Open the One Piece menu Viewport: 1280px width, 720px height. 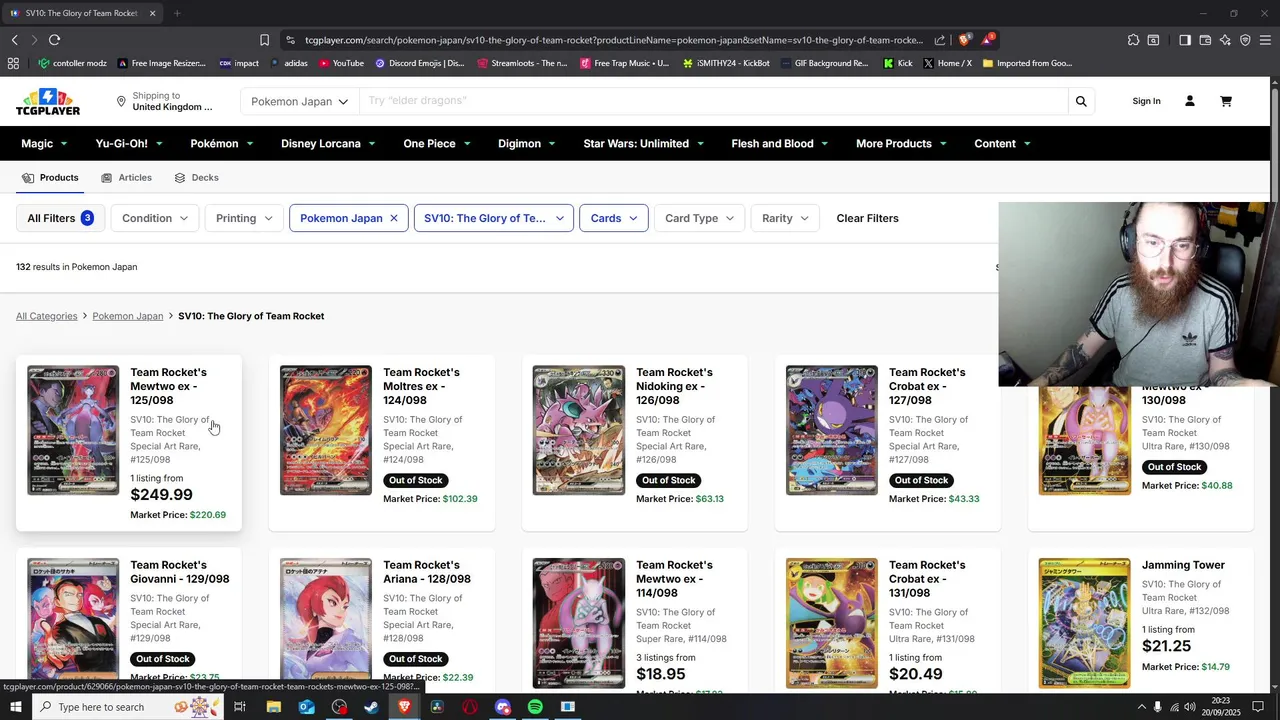pyautogui.click(x=437, y=144)
